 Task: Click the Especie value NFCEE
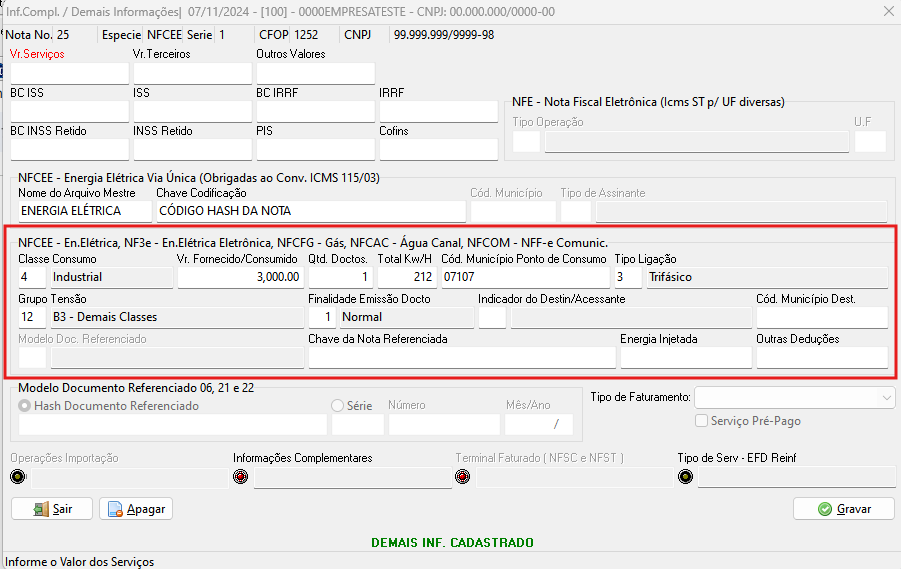[164, 35]
